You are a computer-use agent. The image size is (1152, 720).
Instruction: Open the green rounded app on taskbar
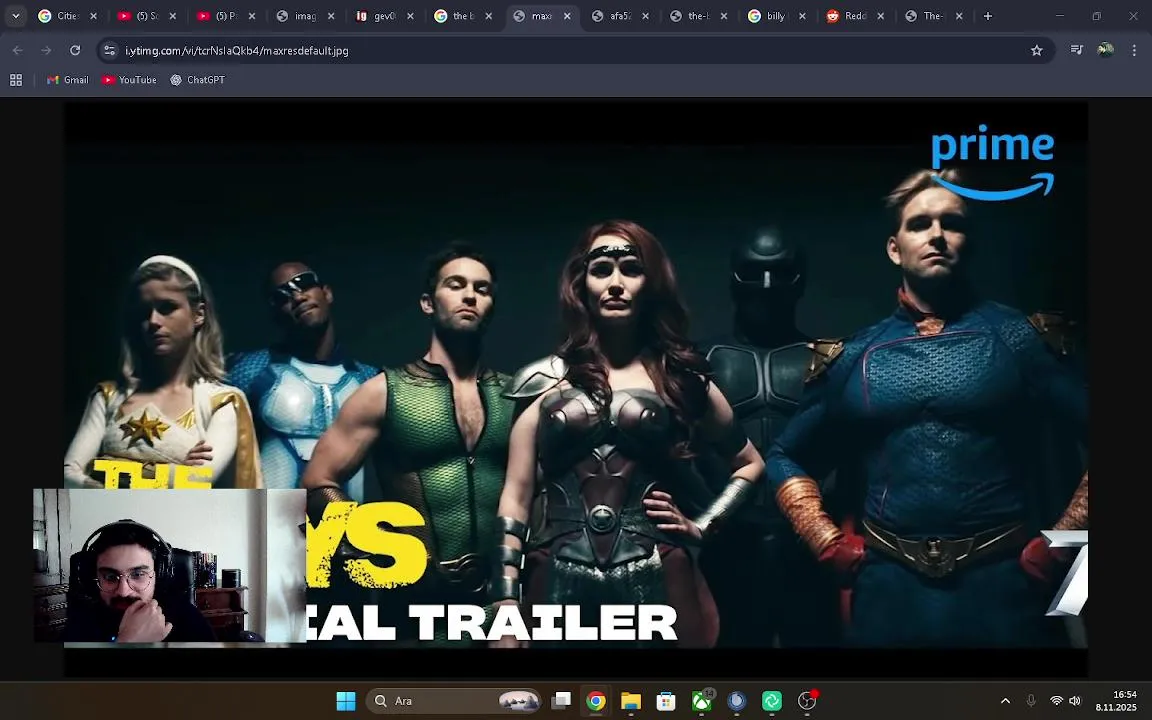(771, 701)
